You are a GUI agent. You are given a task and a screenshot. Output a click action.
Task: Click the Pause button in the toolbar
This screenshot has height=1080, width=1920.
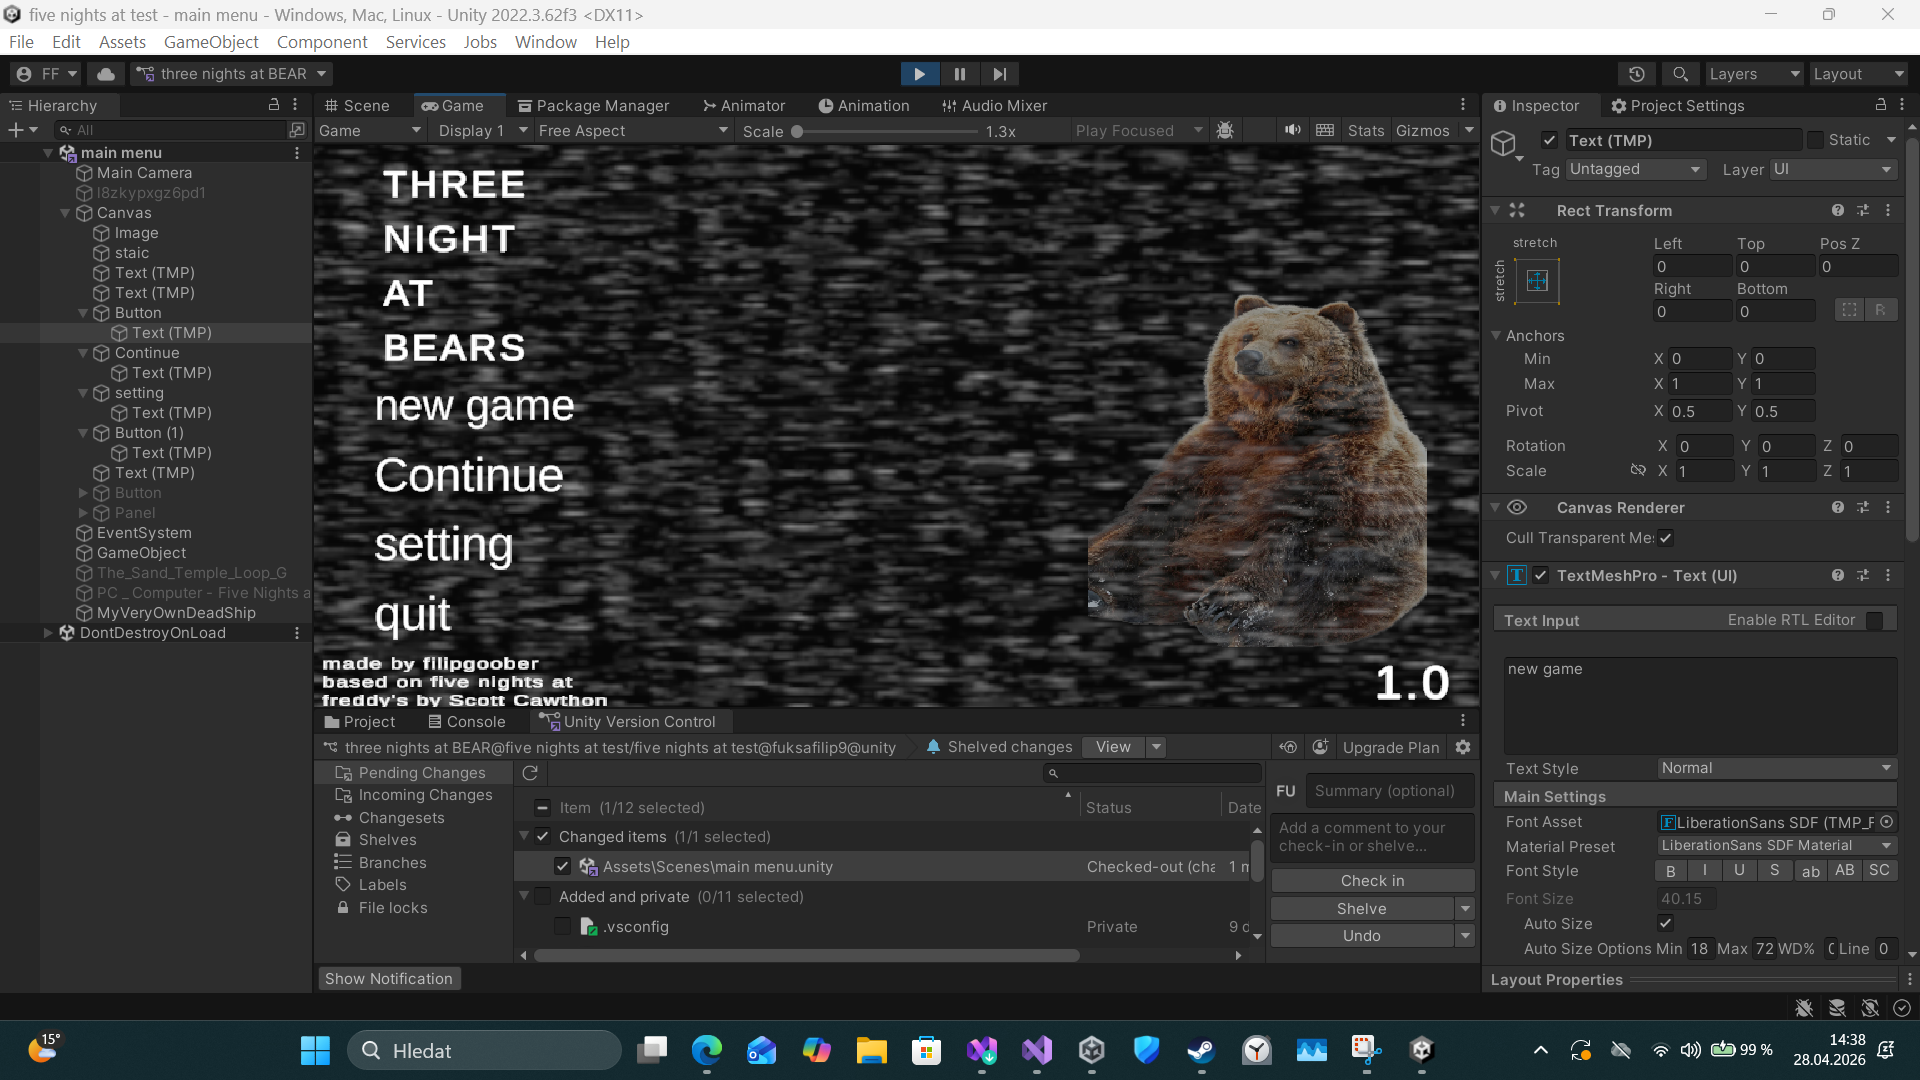coord(960,74)
